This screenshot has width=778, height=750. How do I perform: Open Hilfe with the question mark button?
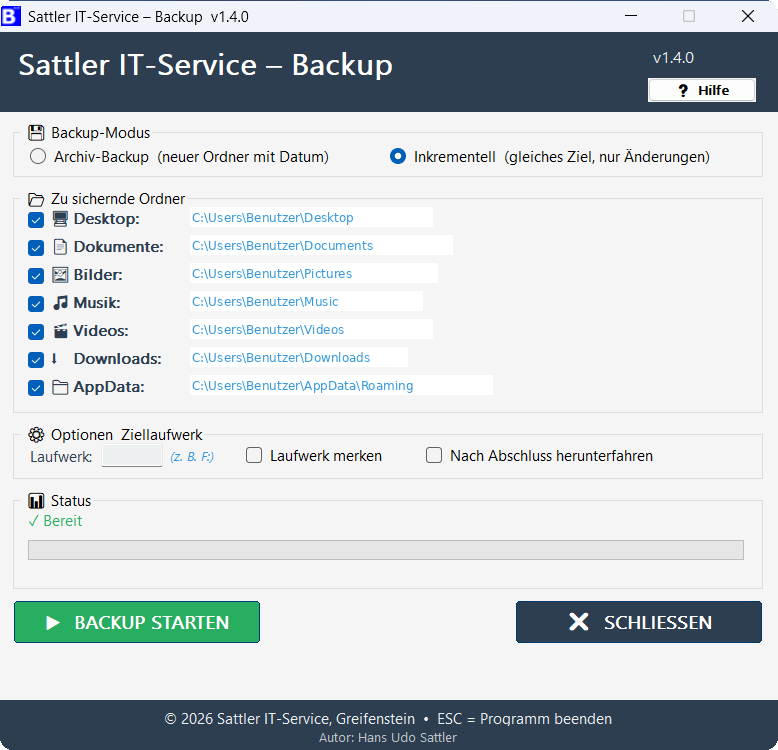(x=702, y=90)
